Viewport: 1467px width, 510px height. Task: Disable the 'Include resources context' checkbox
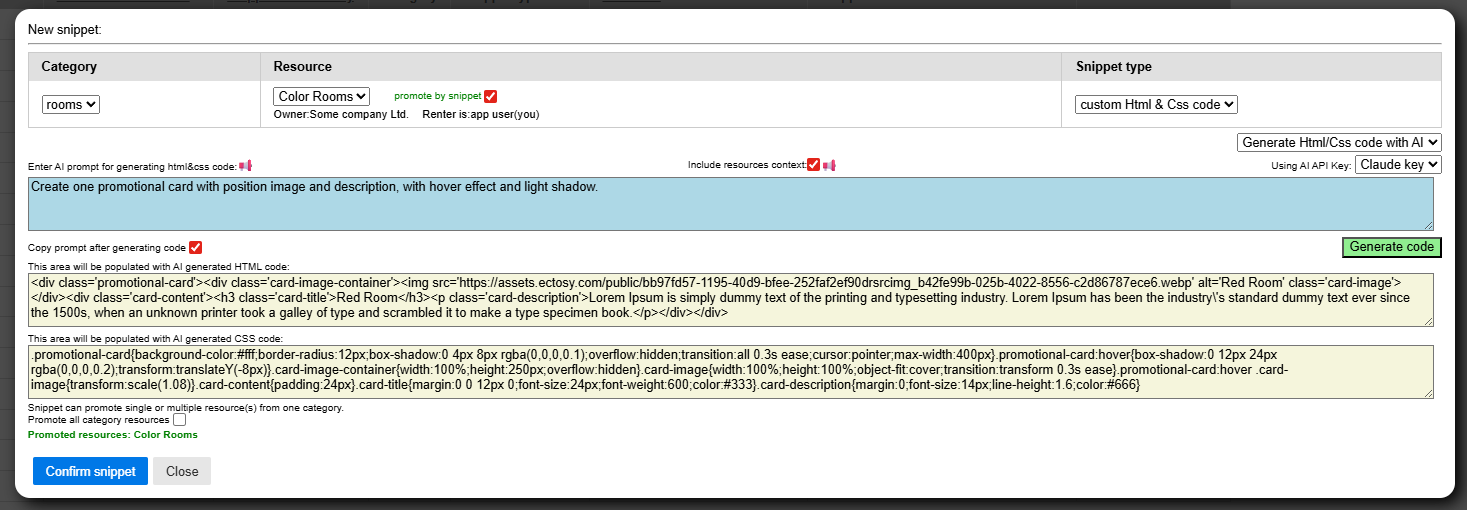(x=813, y=165)
